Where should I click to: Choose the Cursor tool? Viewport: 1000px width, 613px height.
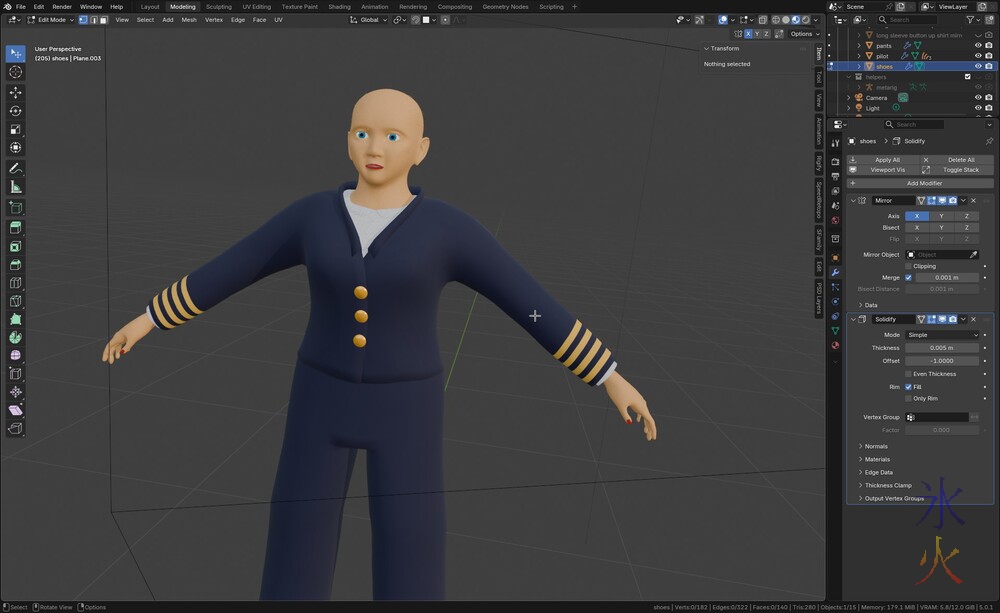(16, 72)
